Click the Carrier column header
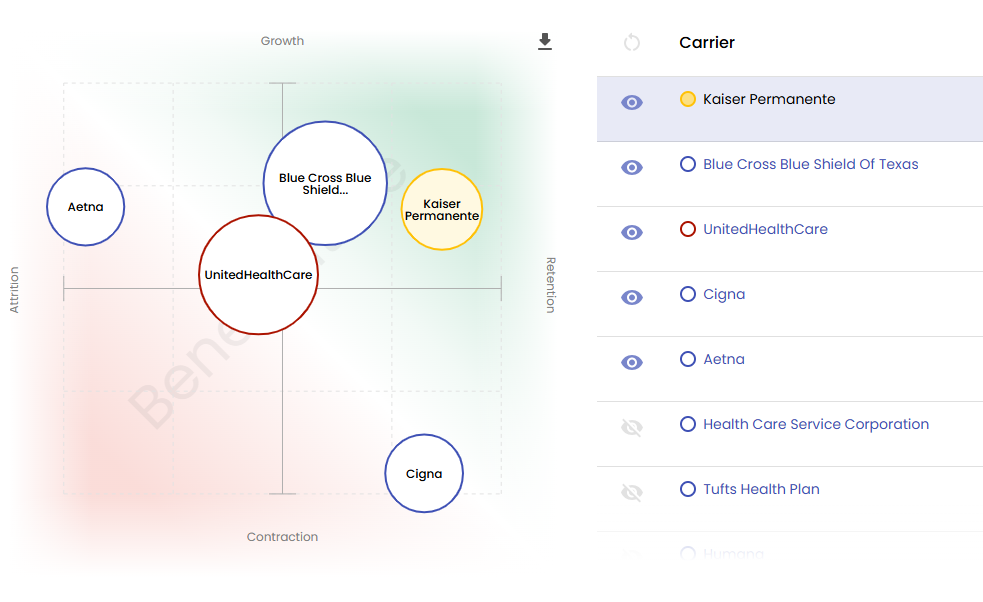 click(x=707, y=43)
